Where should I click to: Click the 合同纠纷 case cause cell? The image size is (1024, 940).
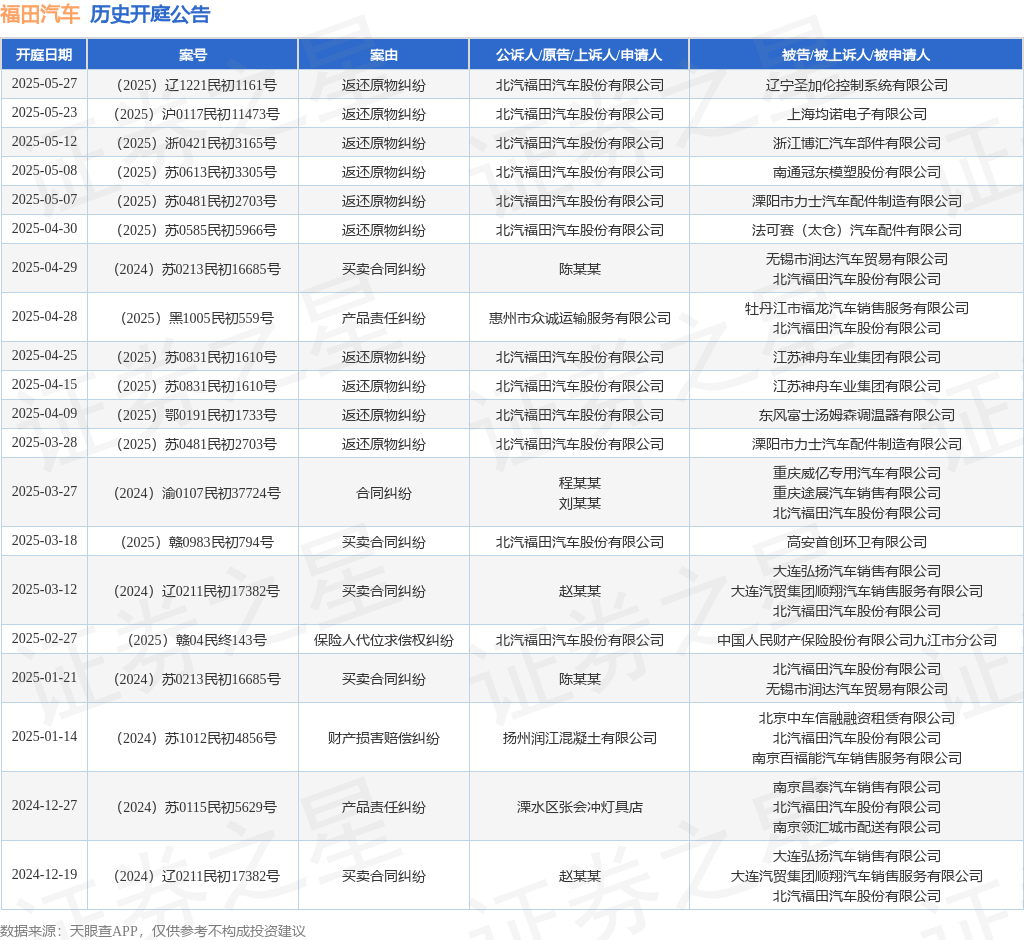pyautogui.click(x=383, y=493)
